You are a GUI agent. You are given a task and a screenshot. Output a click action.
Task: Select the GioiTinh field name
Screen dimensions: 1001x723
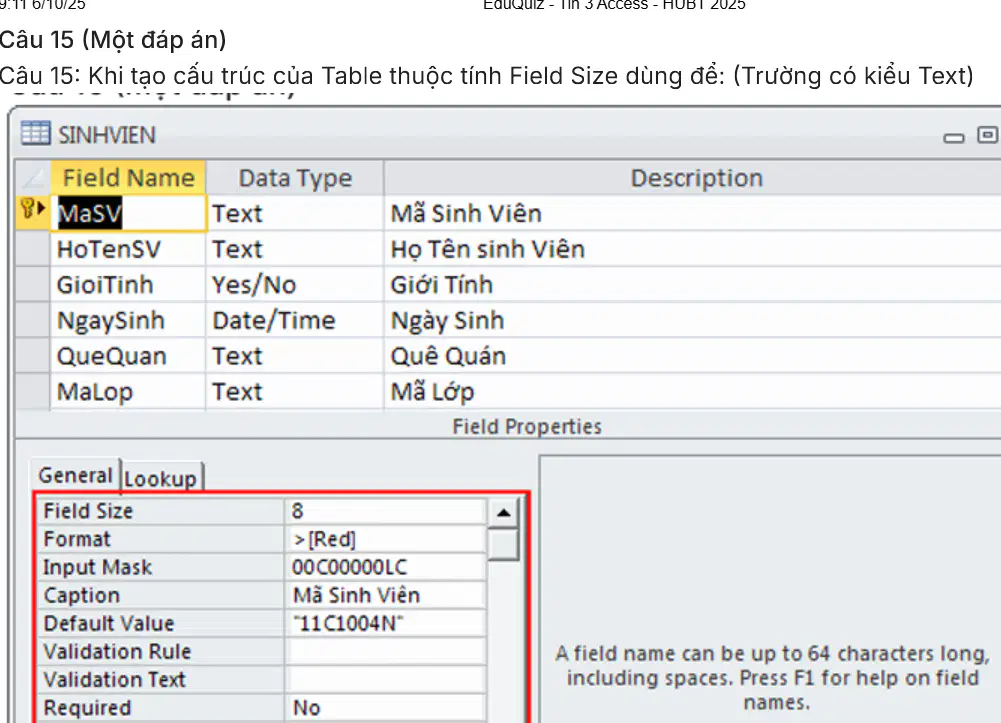[x=128, y=285]
